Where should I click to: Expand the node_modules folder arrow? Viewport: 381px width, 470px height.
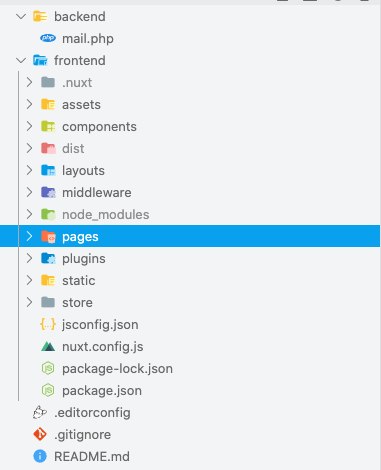[x=29, y=214]
